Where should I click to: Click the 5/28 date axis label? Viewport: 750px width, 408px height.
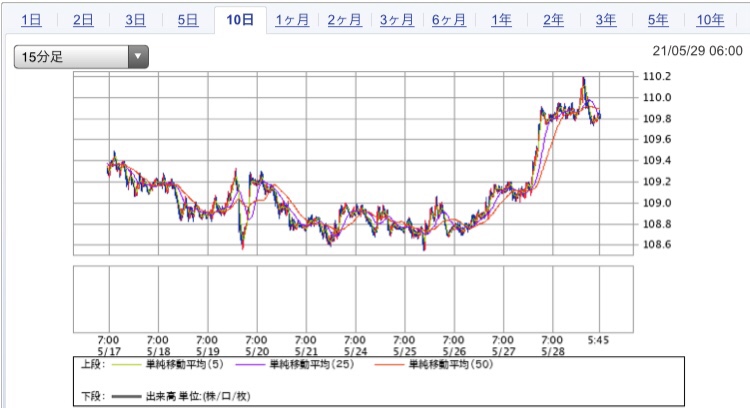pyautogui.click(x=552, y=352)
